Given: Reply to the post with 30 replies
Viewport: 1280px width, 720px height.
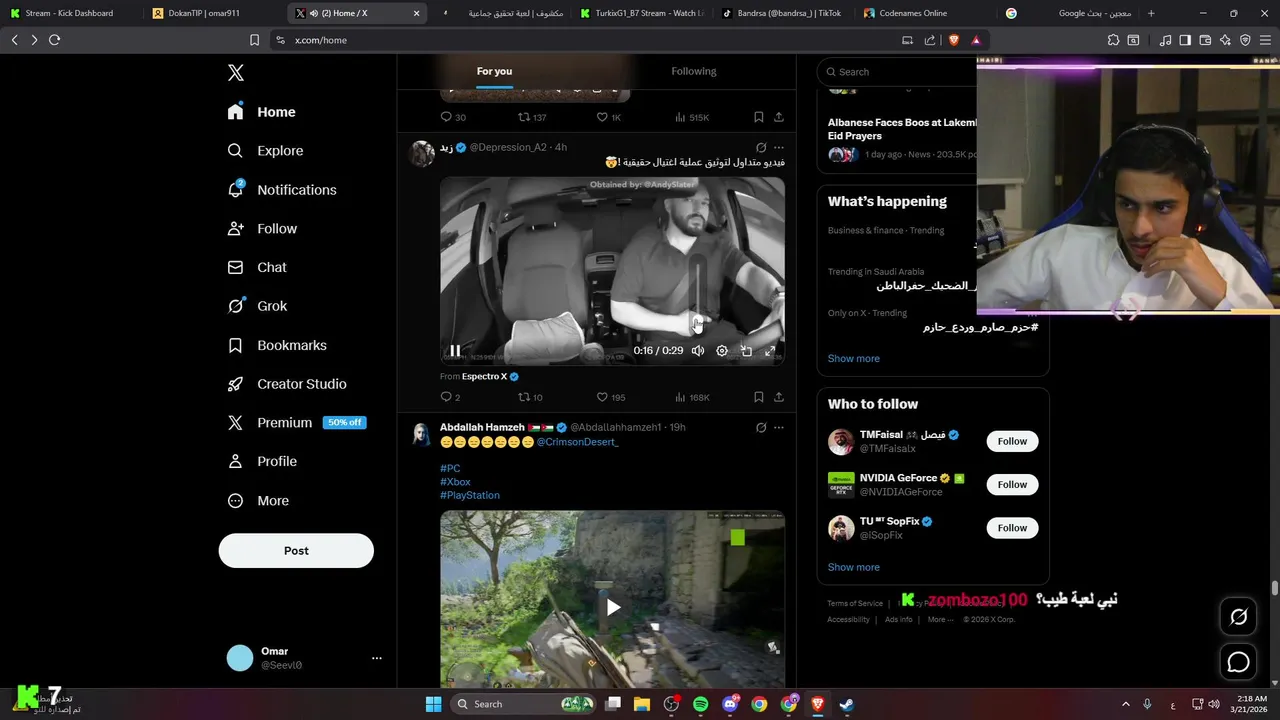Looking at the screenshot, I should 453,117.
